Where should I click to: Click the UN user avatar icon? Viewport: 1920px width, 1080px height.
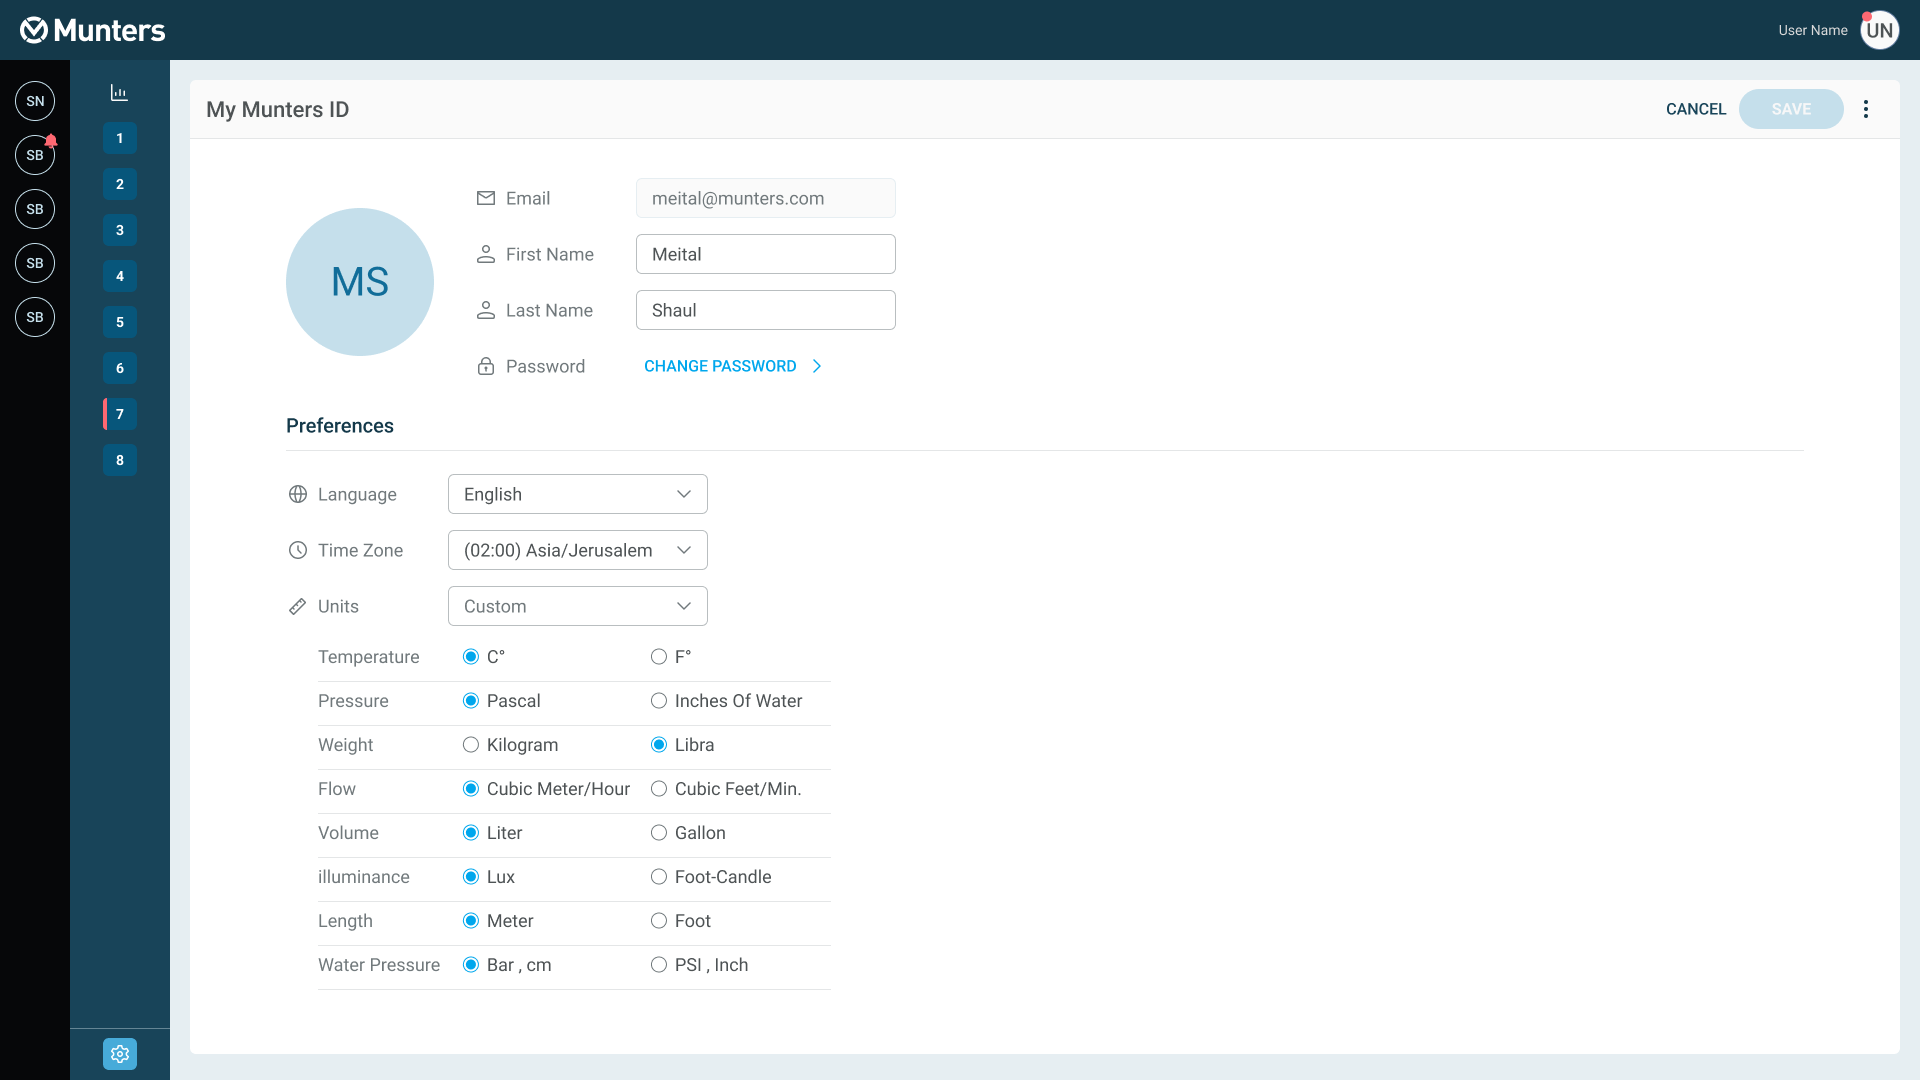[1879, 30]
